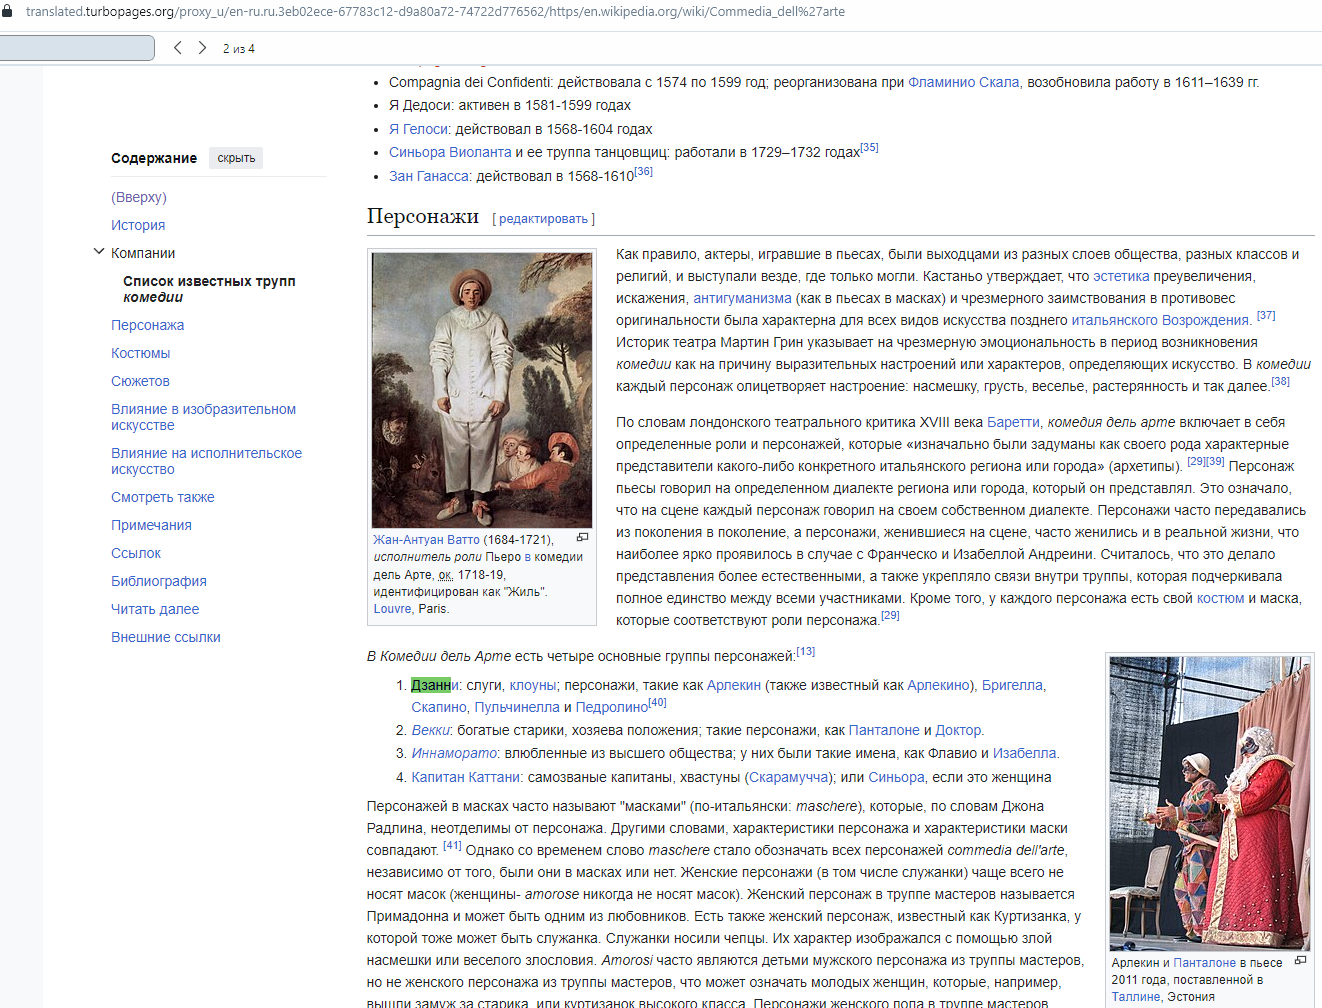Follow the Панталоне link in list item 2
This screenshot has height=1008, width=1322.
click(x=884, y=730)
